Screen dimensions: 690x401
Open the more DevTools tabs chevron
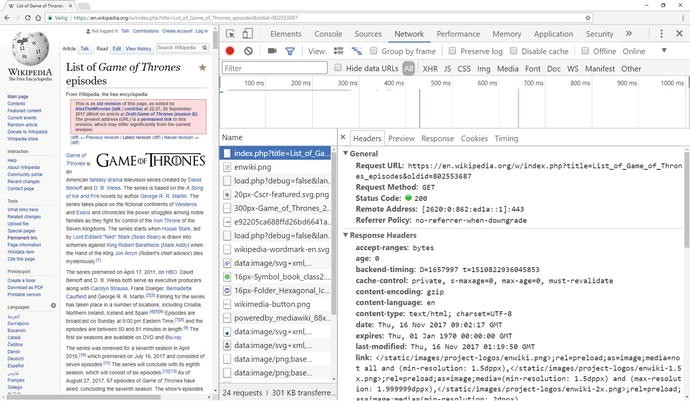coord(629,33)
